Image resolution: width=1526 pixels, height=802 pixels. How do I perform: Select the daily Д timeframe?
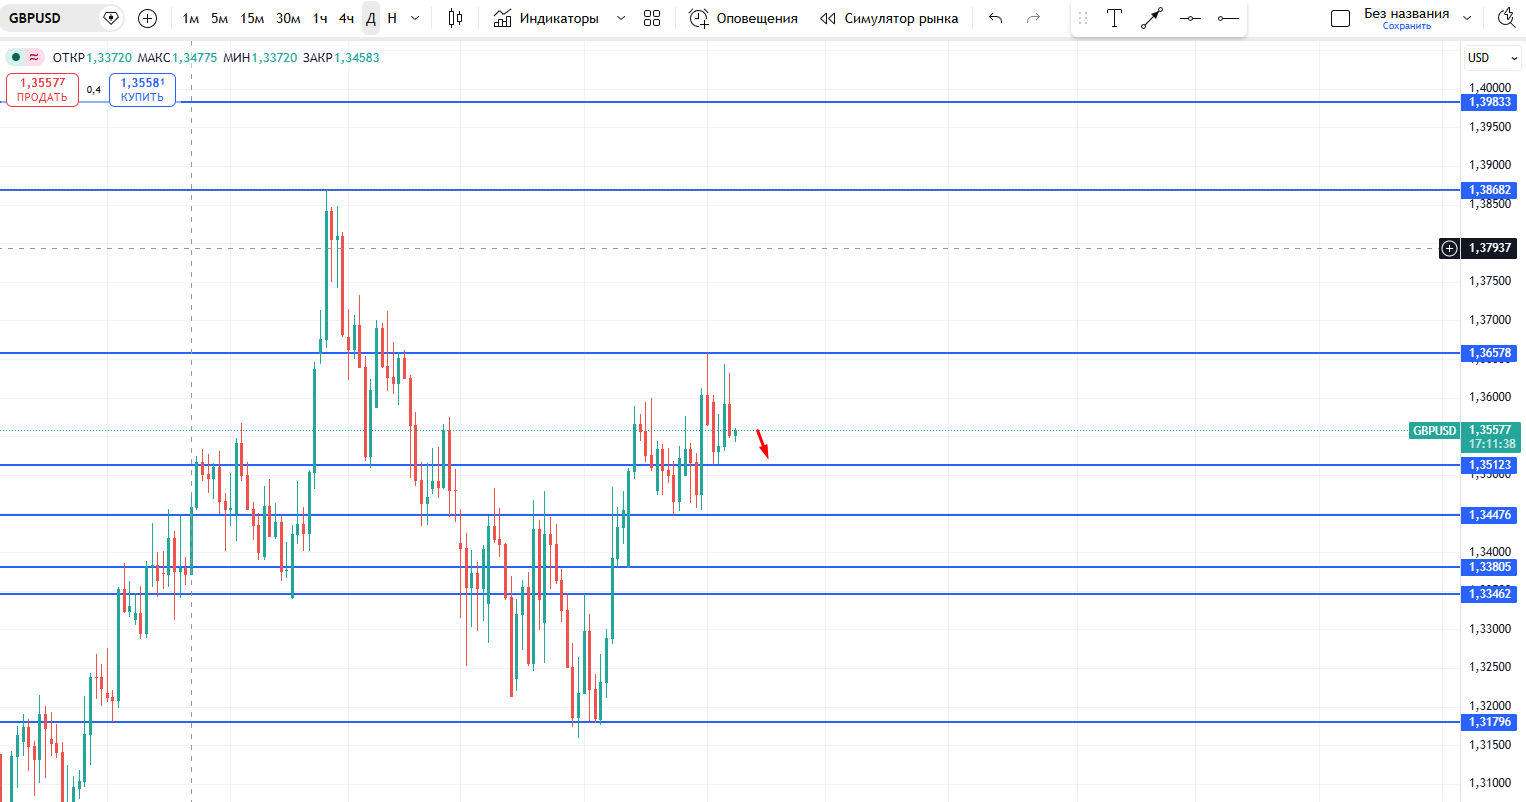click(371, 18)
